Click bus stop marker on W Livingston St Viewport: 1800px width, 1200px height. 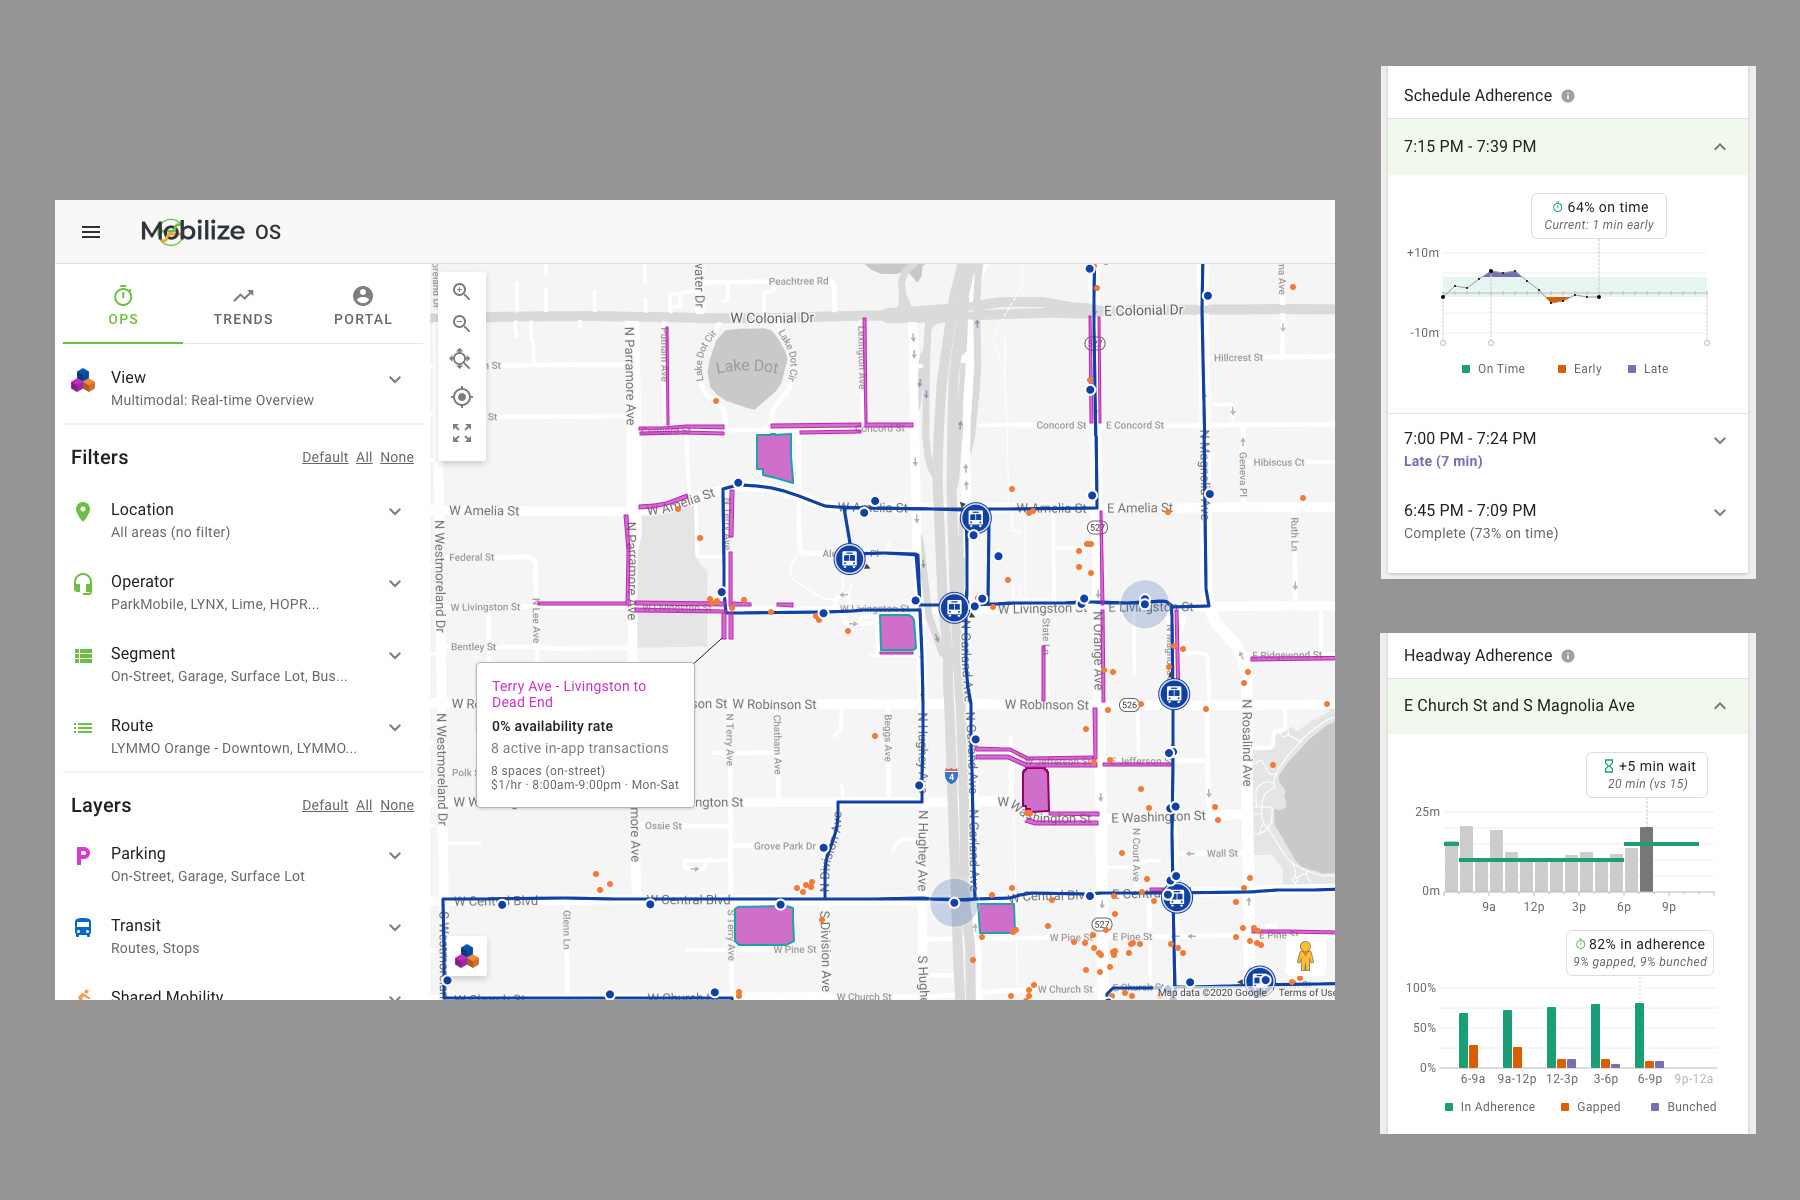[954, 607]
